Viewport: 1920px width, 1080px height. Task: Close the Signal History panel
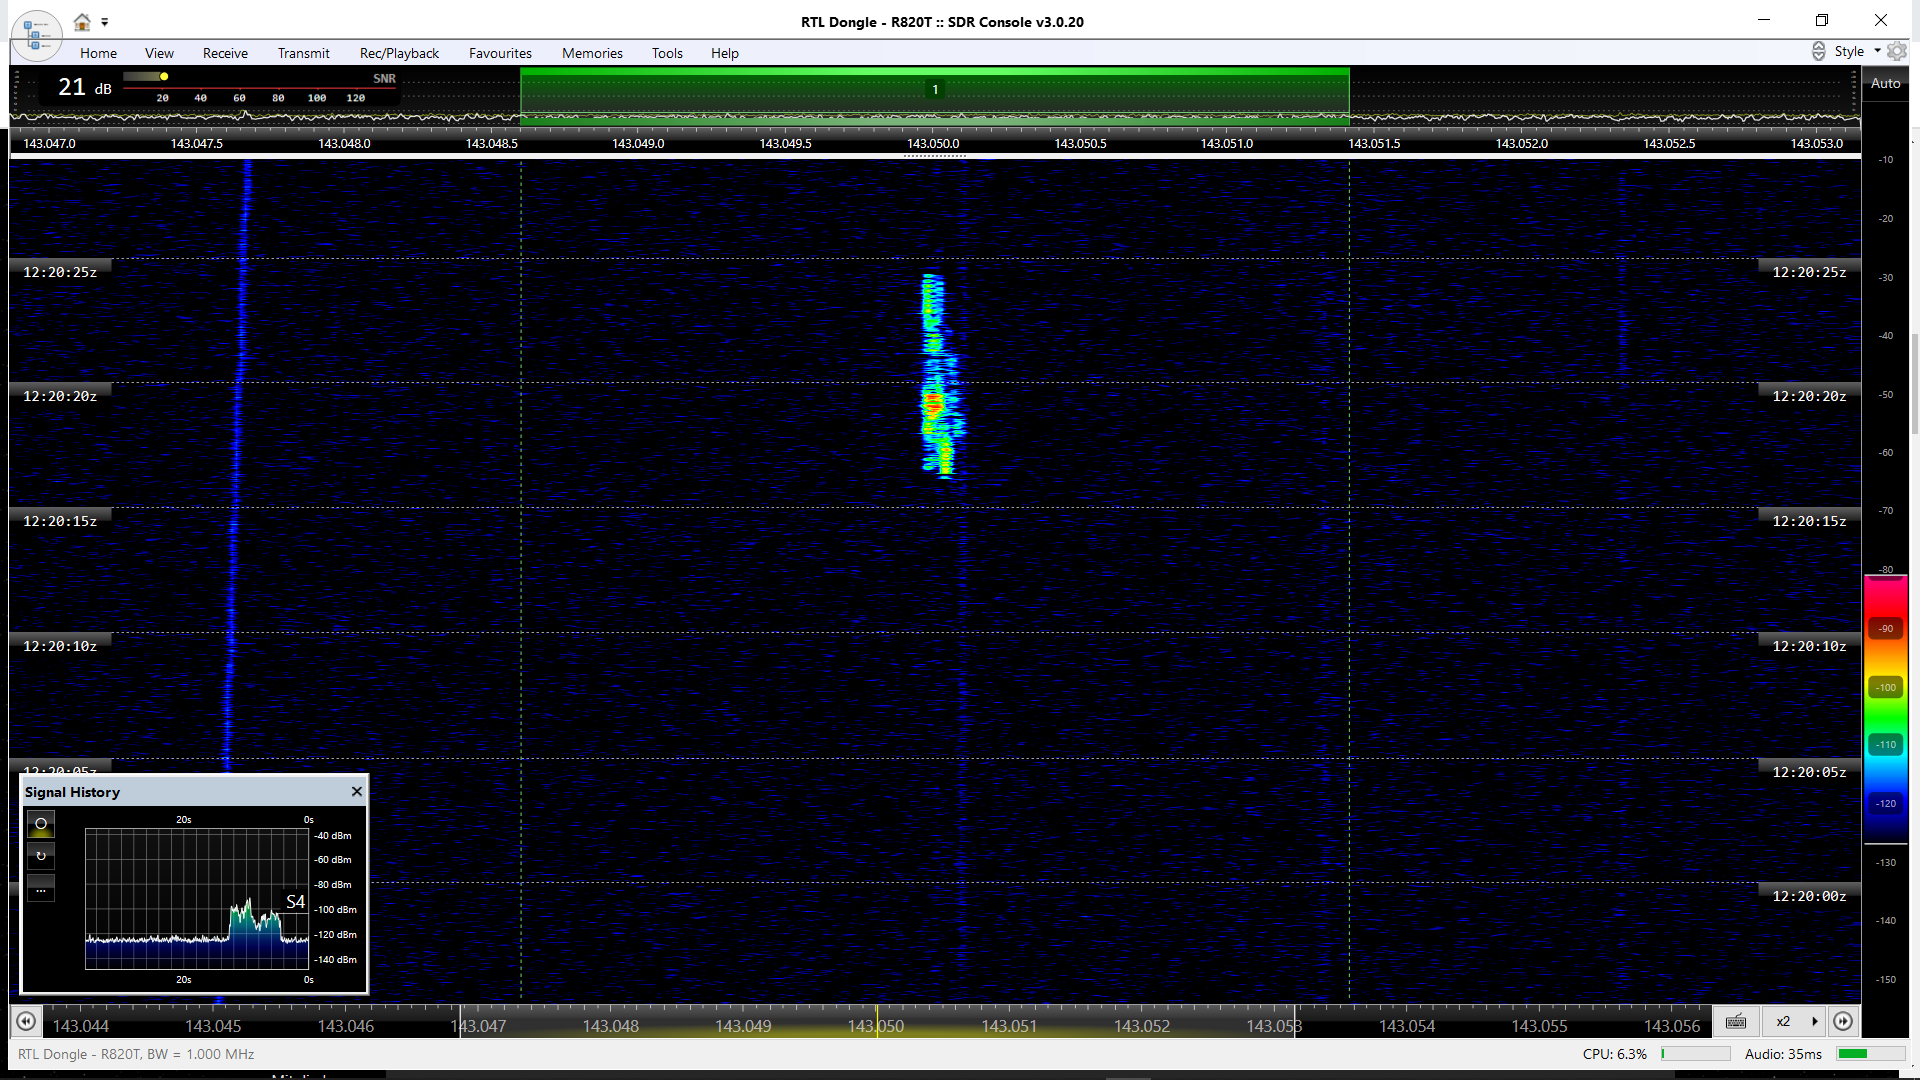coord(356,791)
